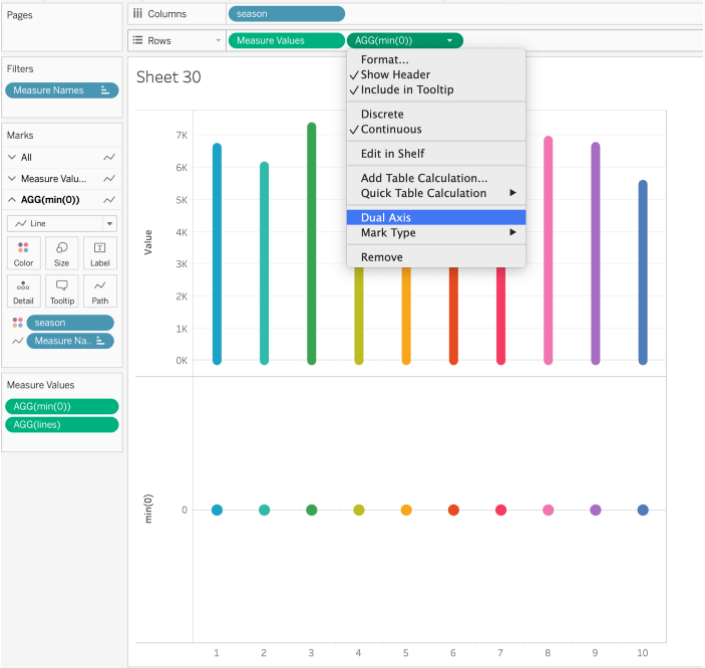Open the Path marks button

[x=100, y=291]
